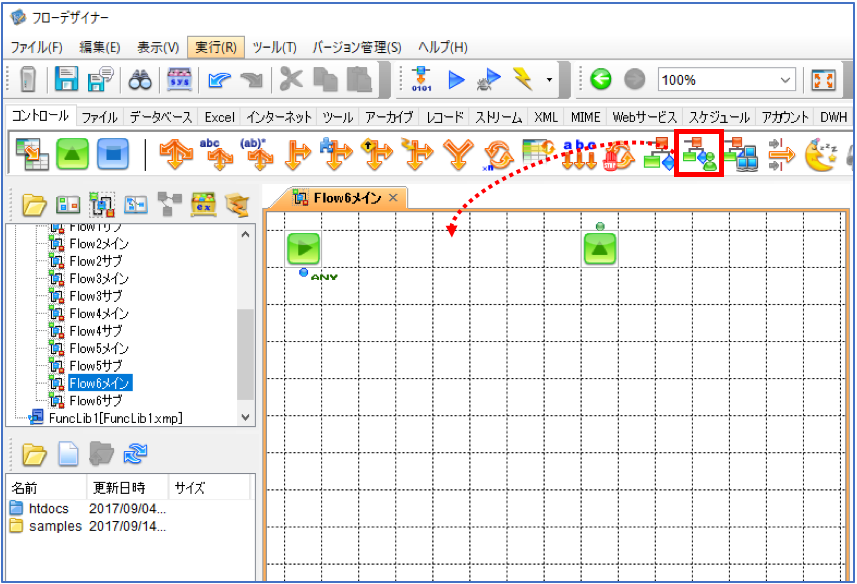This screenshot has width=857, height=584.
Task: Select FuncLib1[FuncLib1.xmp] tree item
Action: [115, 418]
